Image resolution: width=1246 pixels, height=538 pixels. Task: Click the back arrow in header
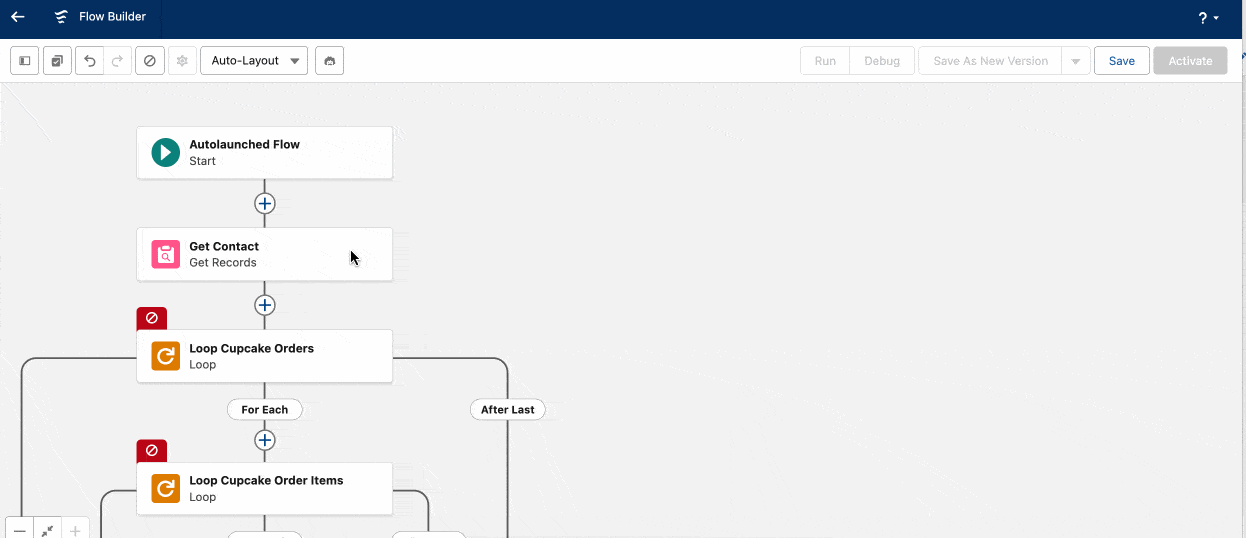[x=18, y=17]
